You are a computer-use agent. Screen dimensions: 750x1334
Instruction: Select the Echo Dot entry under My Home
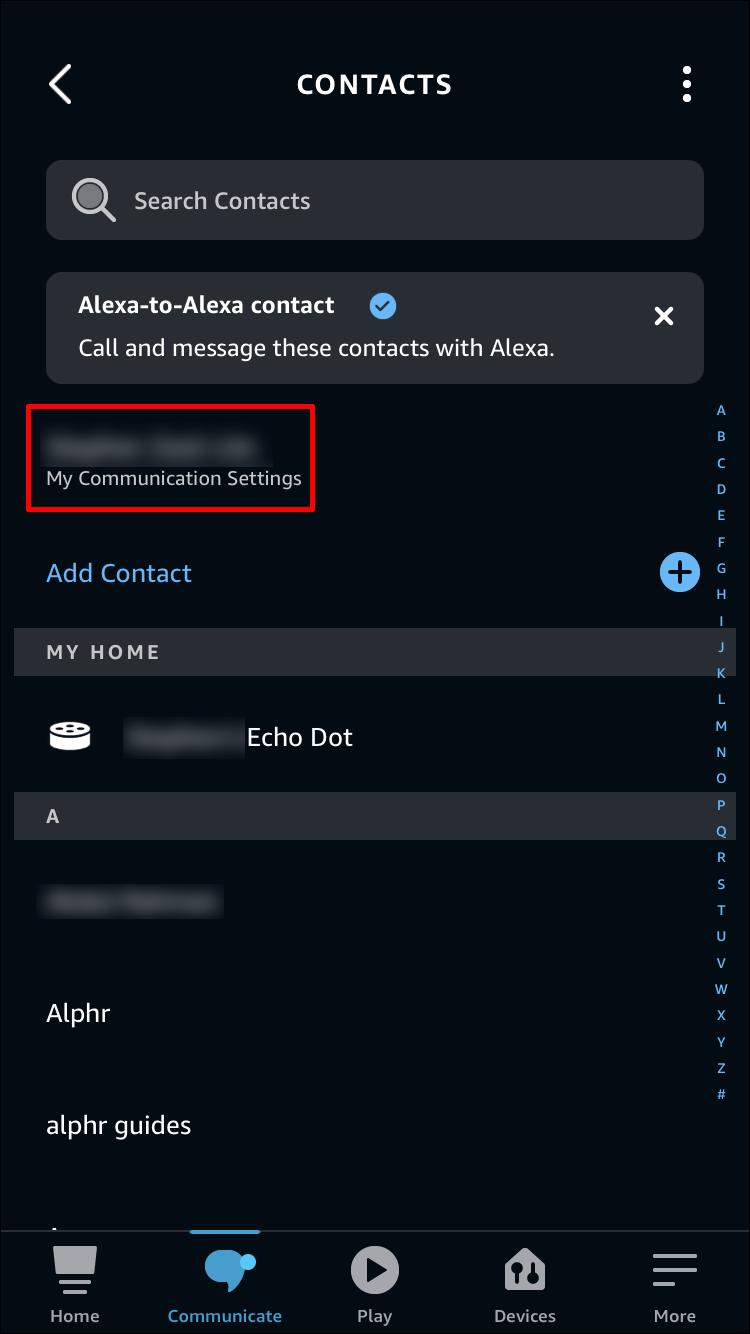(x=299, y=737)
